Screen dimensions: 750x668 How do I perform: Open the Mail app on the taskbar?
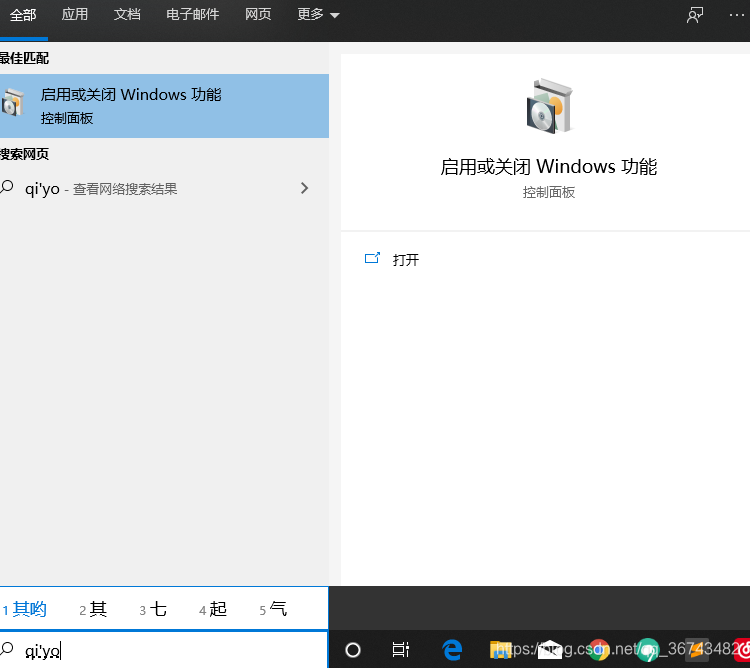[550, 650]
